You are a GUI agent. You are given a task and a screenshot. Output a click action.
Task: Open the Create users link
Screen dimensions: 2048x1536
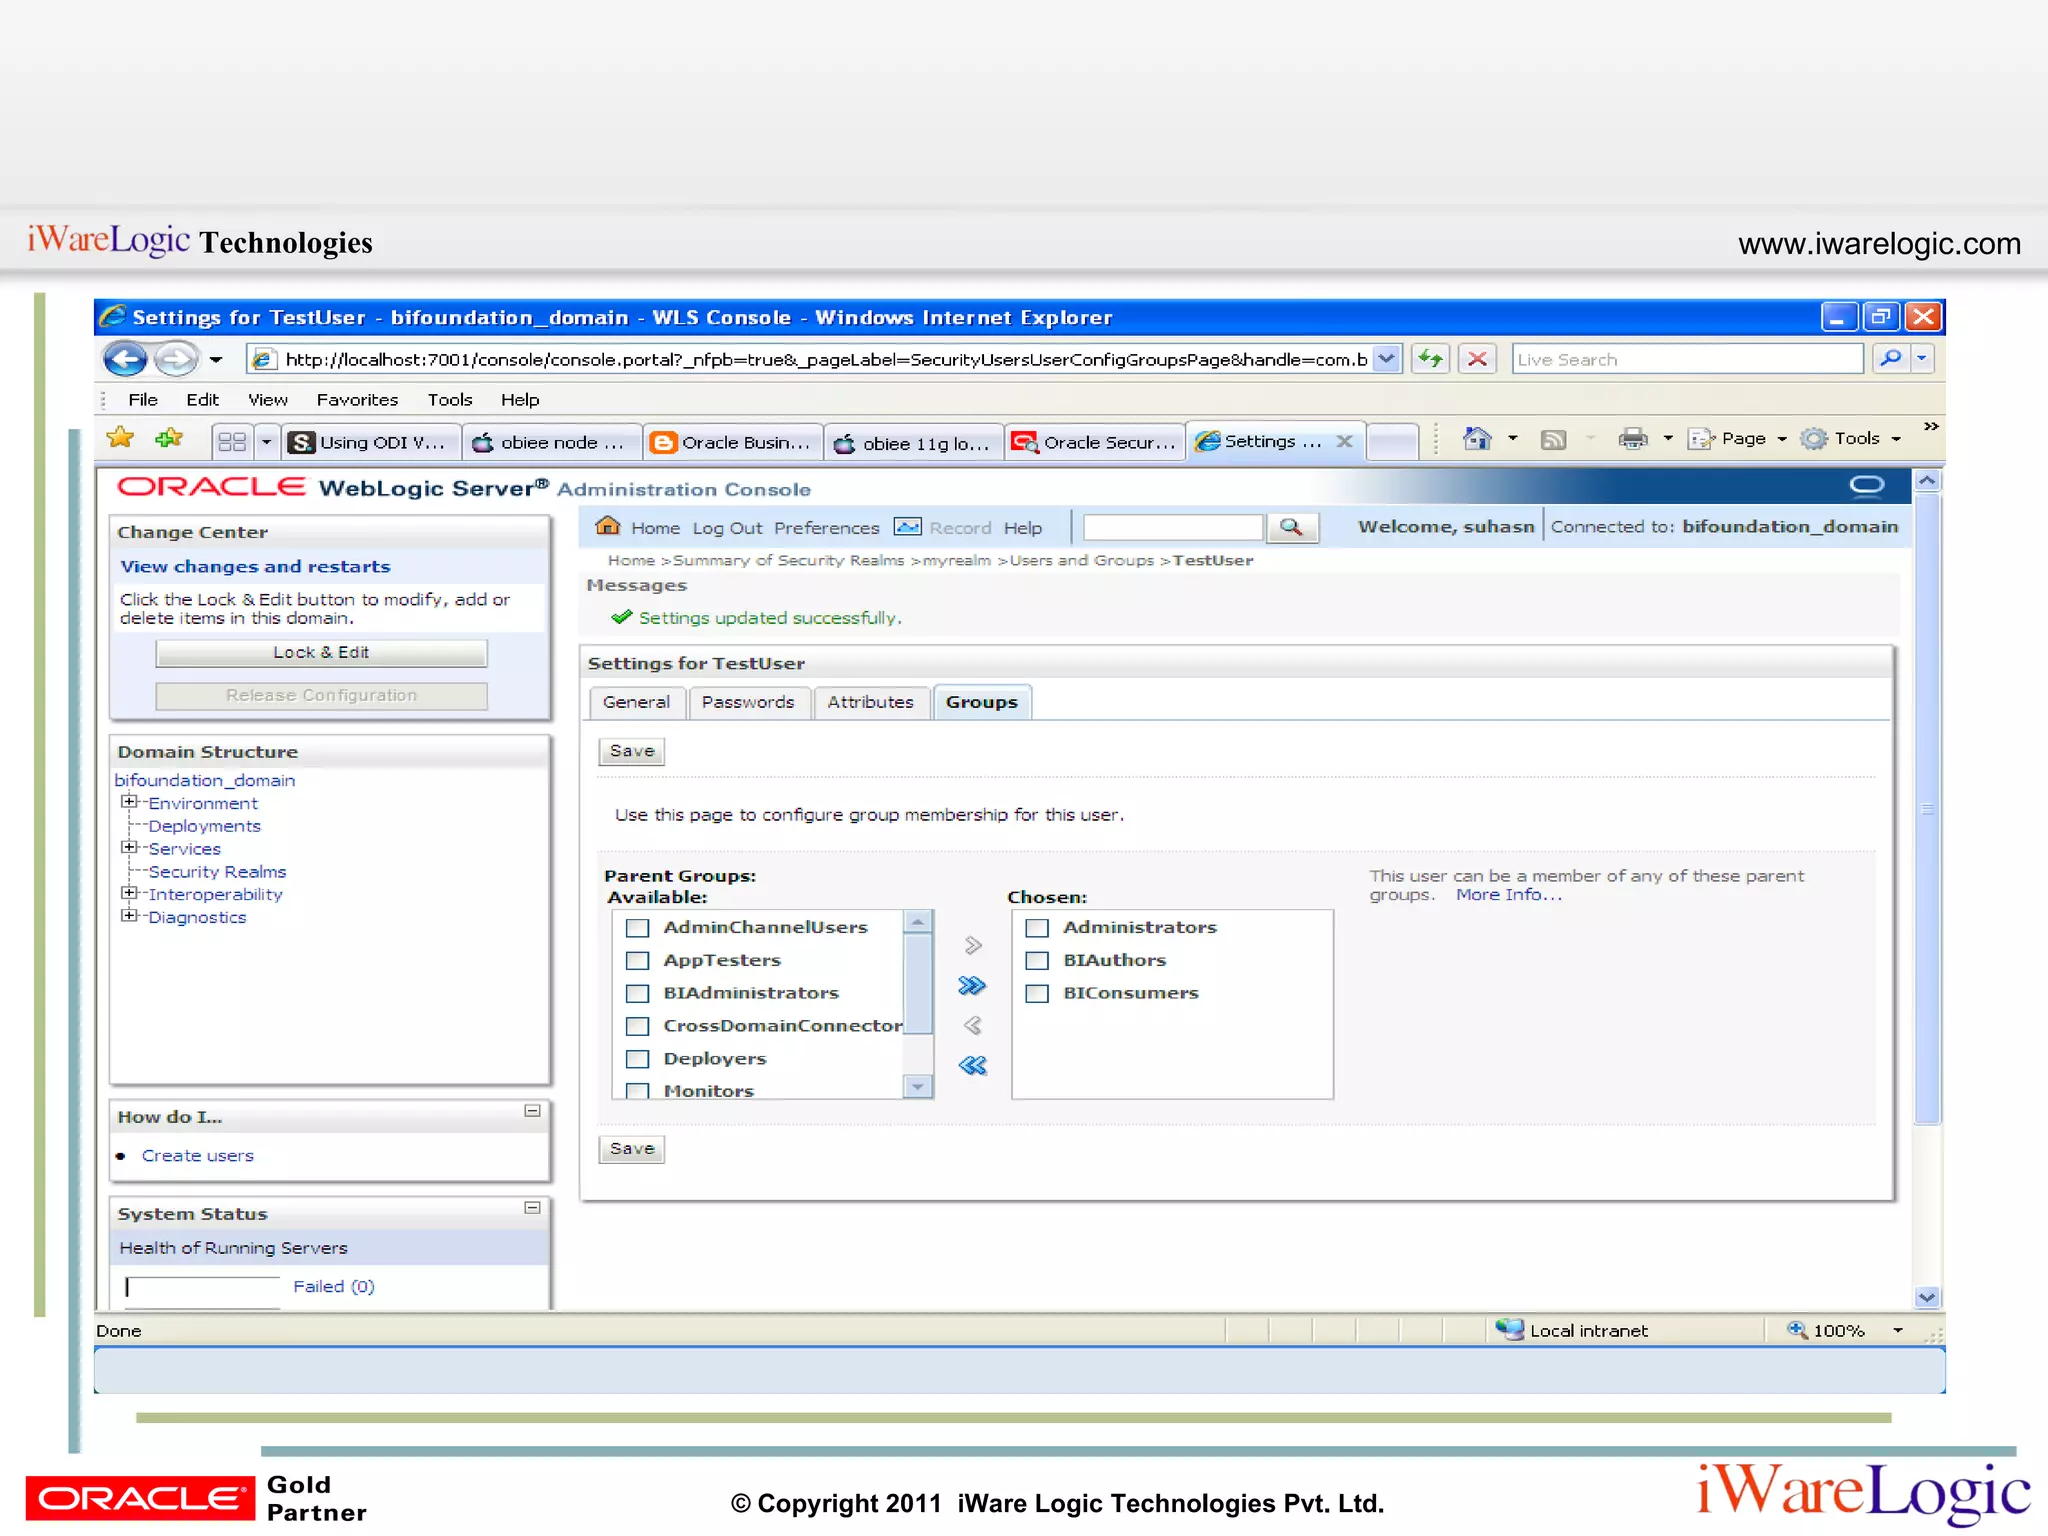[x=197, y=1156]
